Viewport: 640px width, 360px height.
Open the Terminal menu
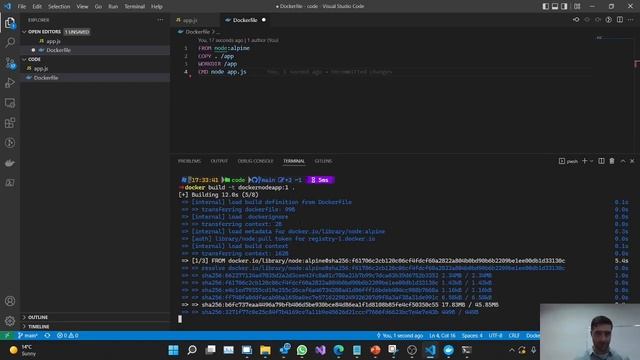point(134,7)
